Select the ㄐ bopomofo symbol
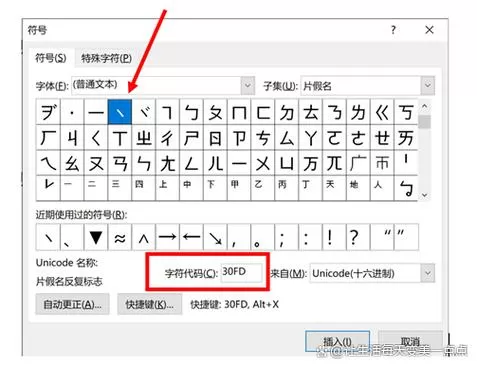Image resolution: width=477 pixels, height=368 pixels. pos(72,137)
